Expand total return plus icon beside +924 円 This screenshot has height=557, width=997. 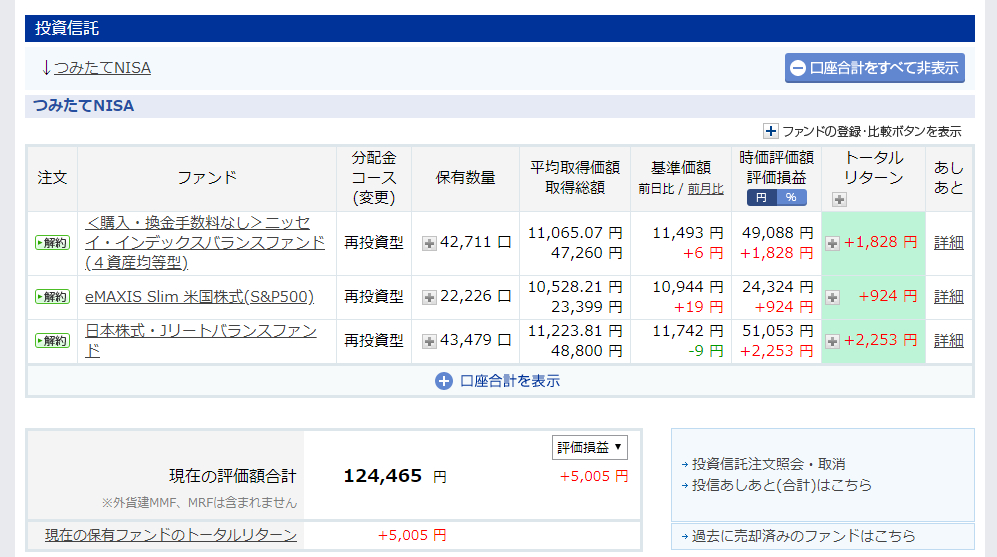(832, 298)
